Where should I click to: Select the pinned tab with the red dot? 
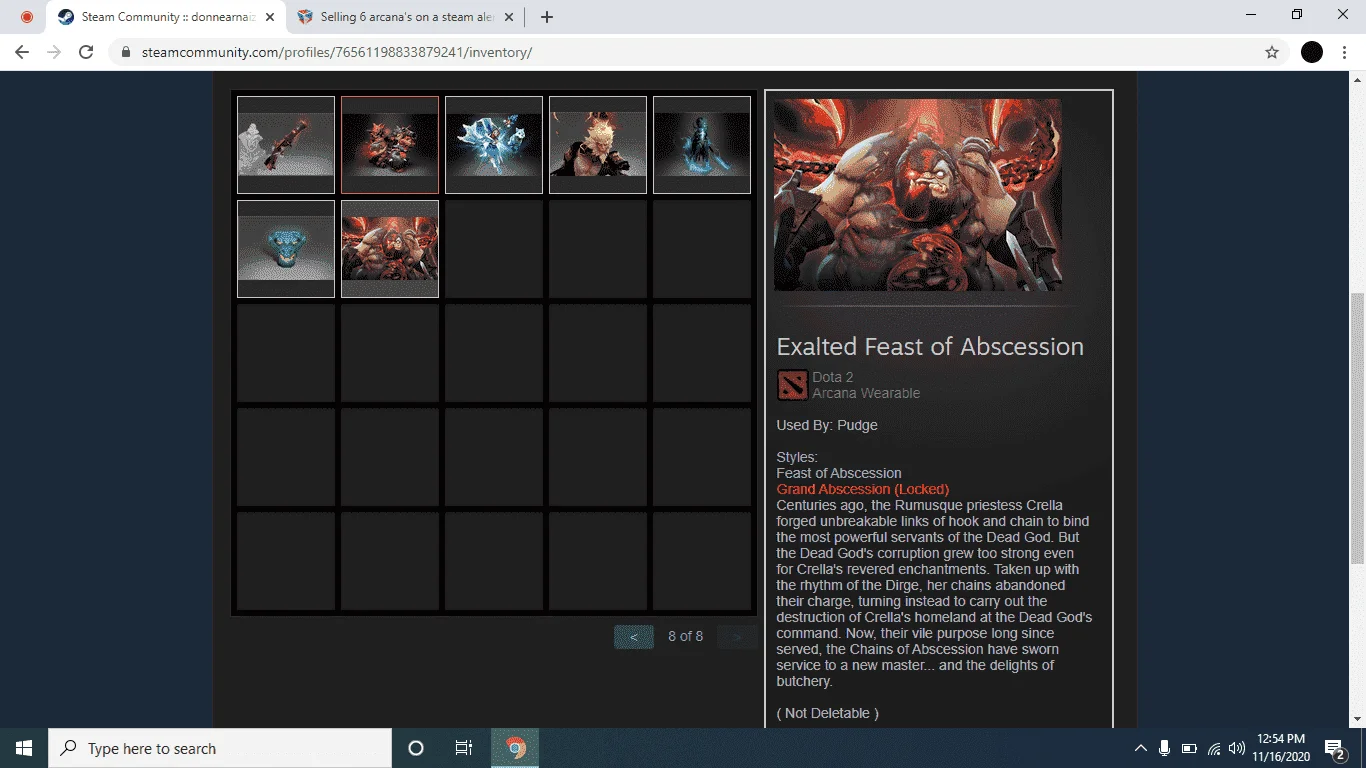(27, 17)
